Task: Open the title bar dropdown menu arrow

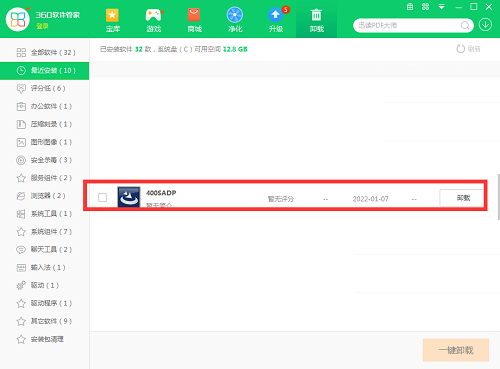Action: pos(442,7)
